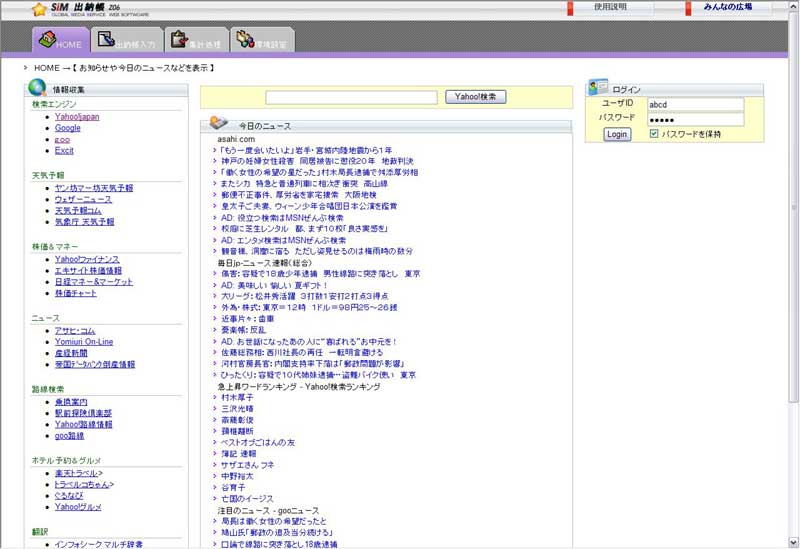Open the 使用説明 menu item
This screenshot has height=549, width=800.
(610, 7)
